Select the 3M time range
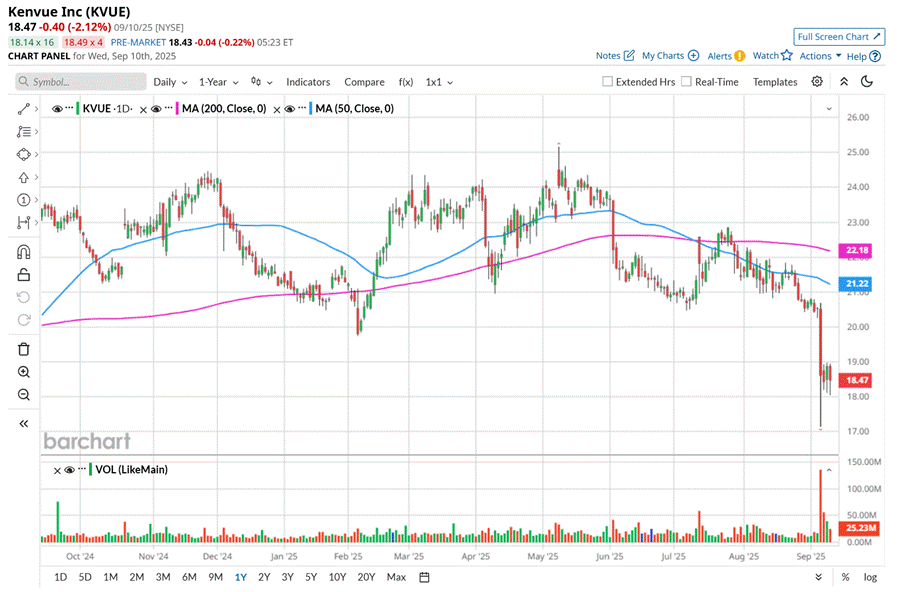The width and height of the screenshot is (902, 592). [x=163, y=577]
